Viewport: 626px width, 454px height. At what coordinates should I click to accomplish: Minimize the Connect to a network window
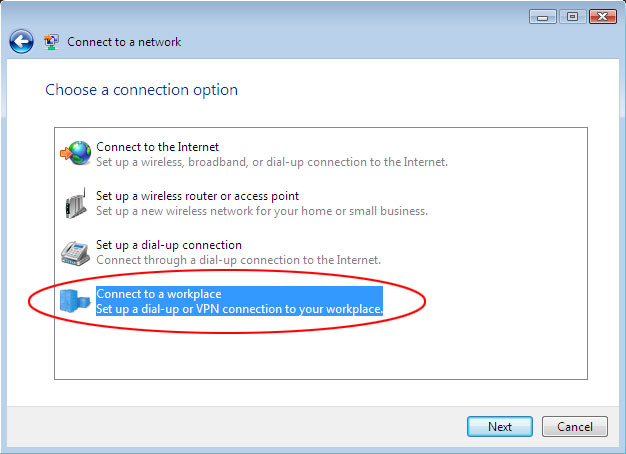pos(542,17)
